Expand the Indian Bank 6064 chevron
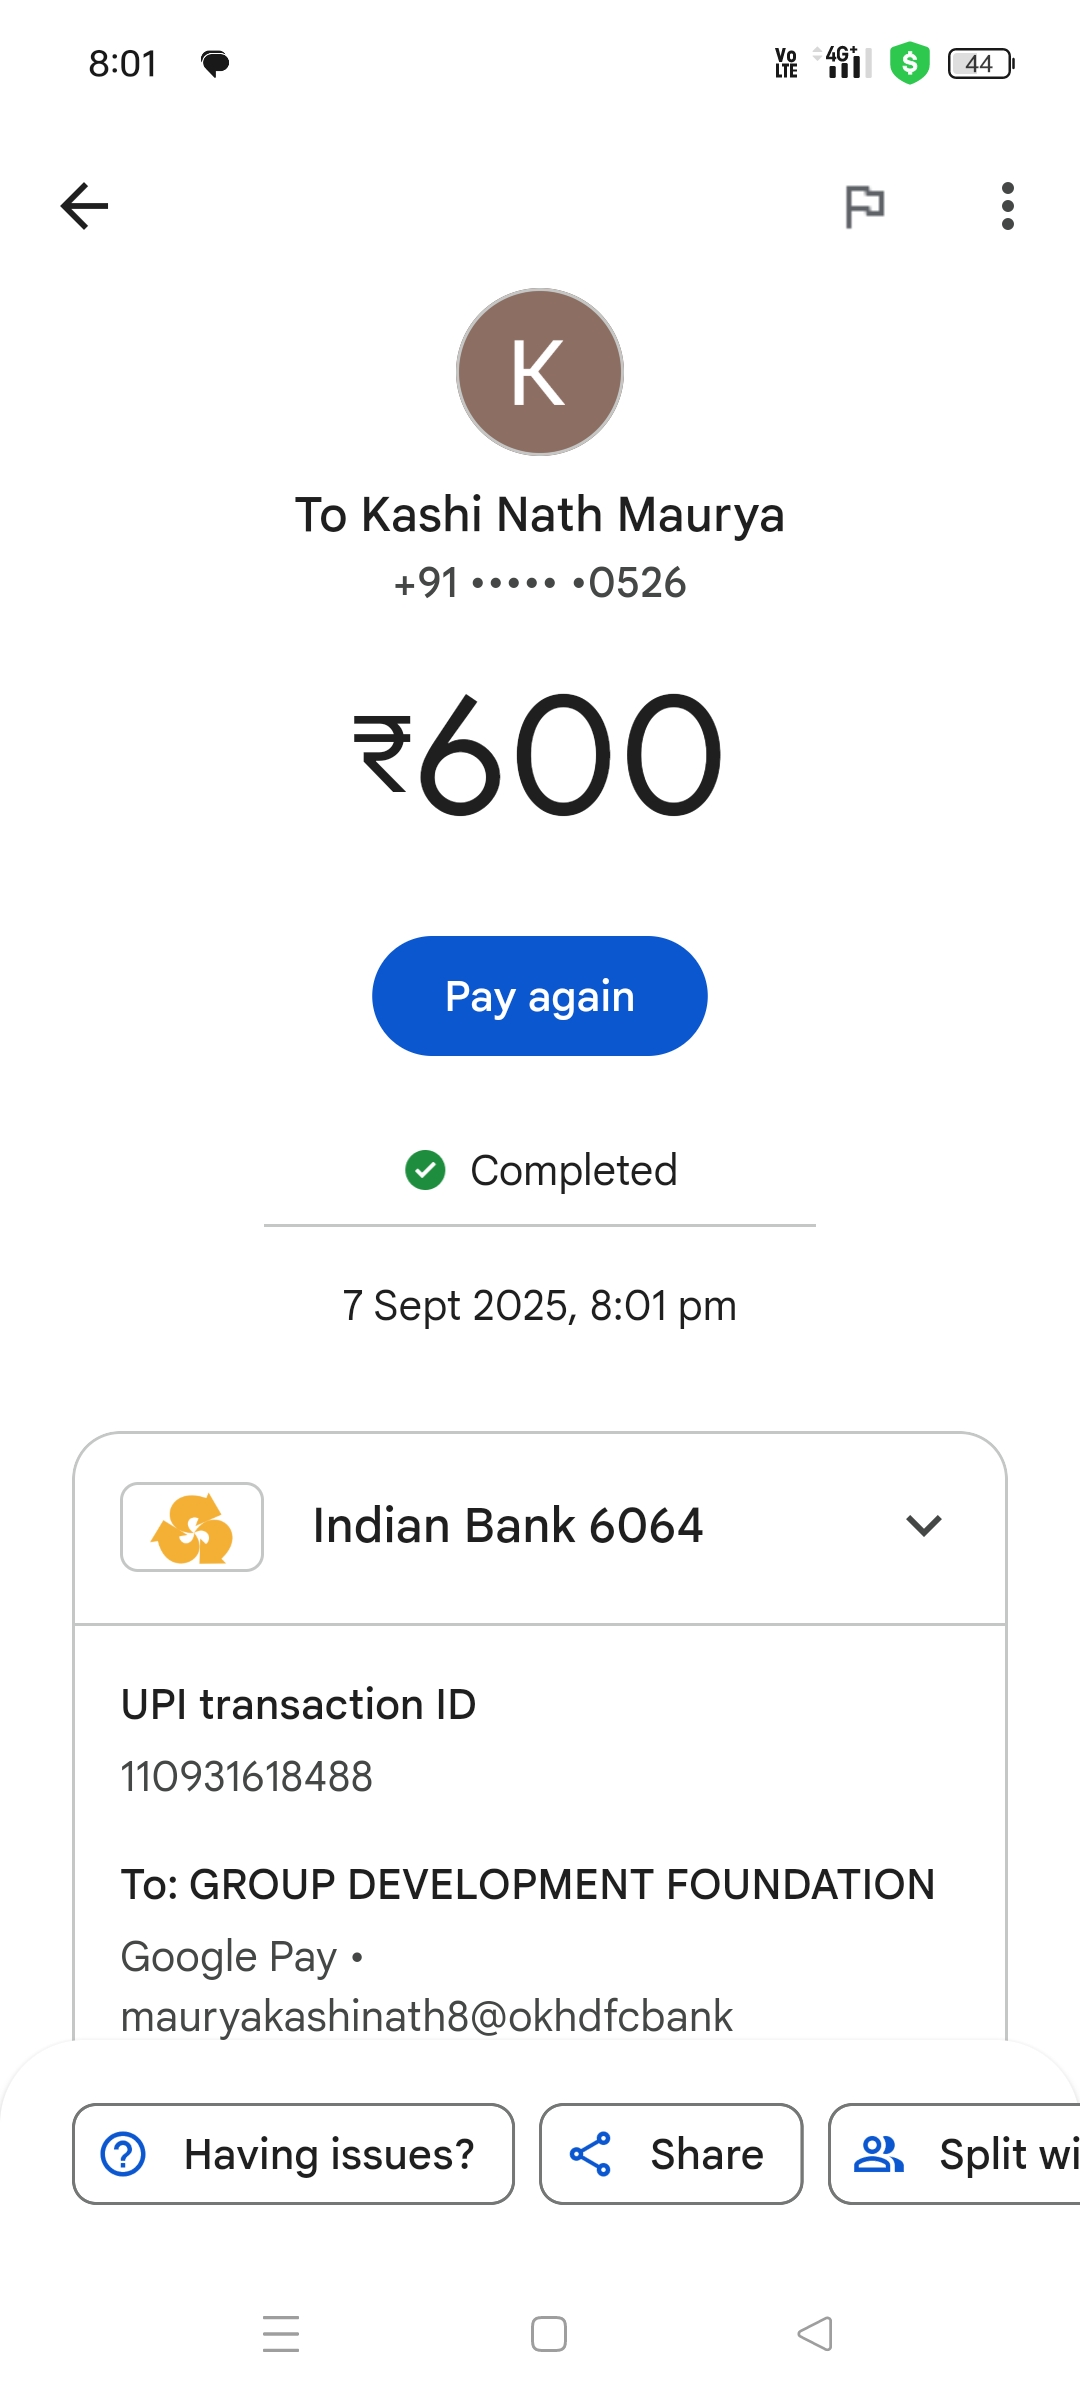 [x=923, y=1526]
